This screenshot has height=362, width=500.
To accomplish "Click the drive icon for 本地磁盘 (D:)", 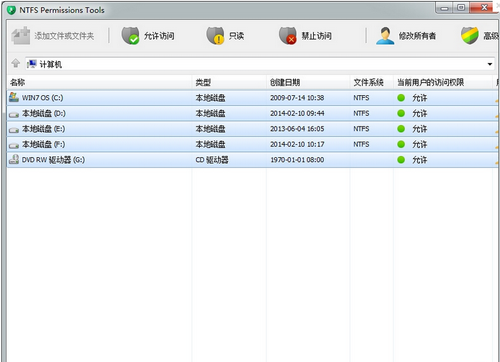I will pyautogui.click(x=14, y=114).
